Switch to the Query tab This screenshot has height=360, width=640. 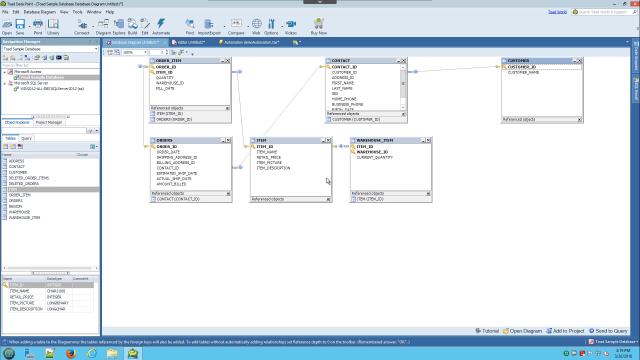coord(26,138)
